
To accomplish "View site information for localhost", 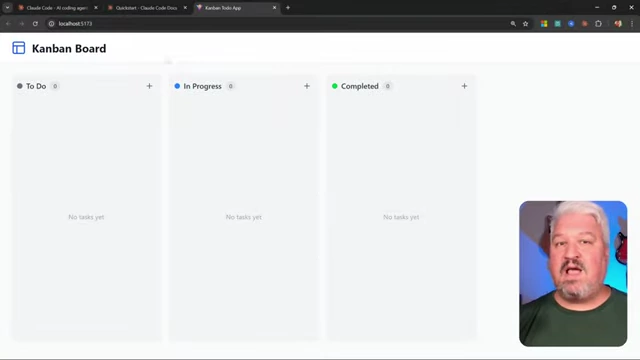I will pos(51,24).
